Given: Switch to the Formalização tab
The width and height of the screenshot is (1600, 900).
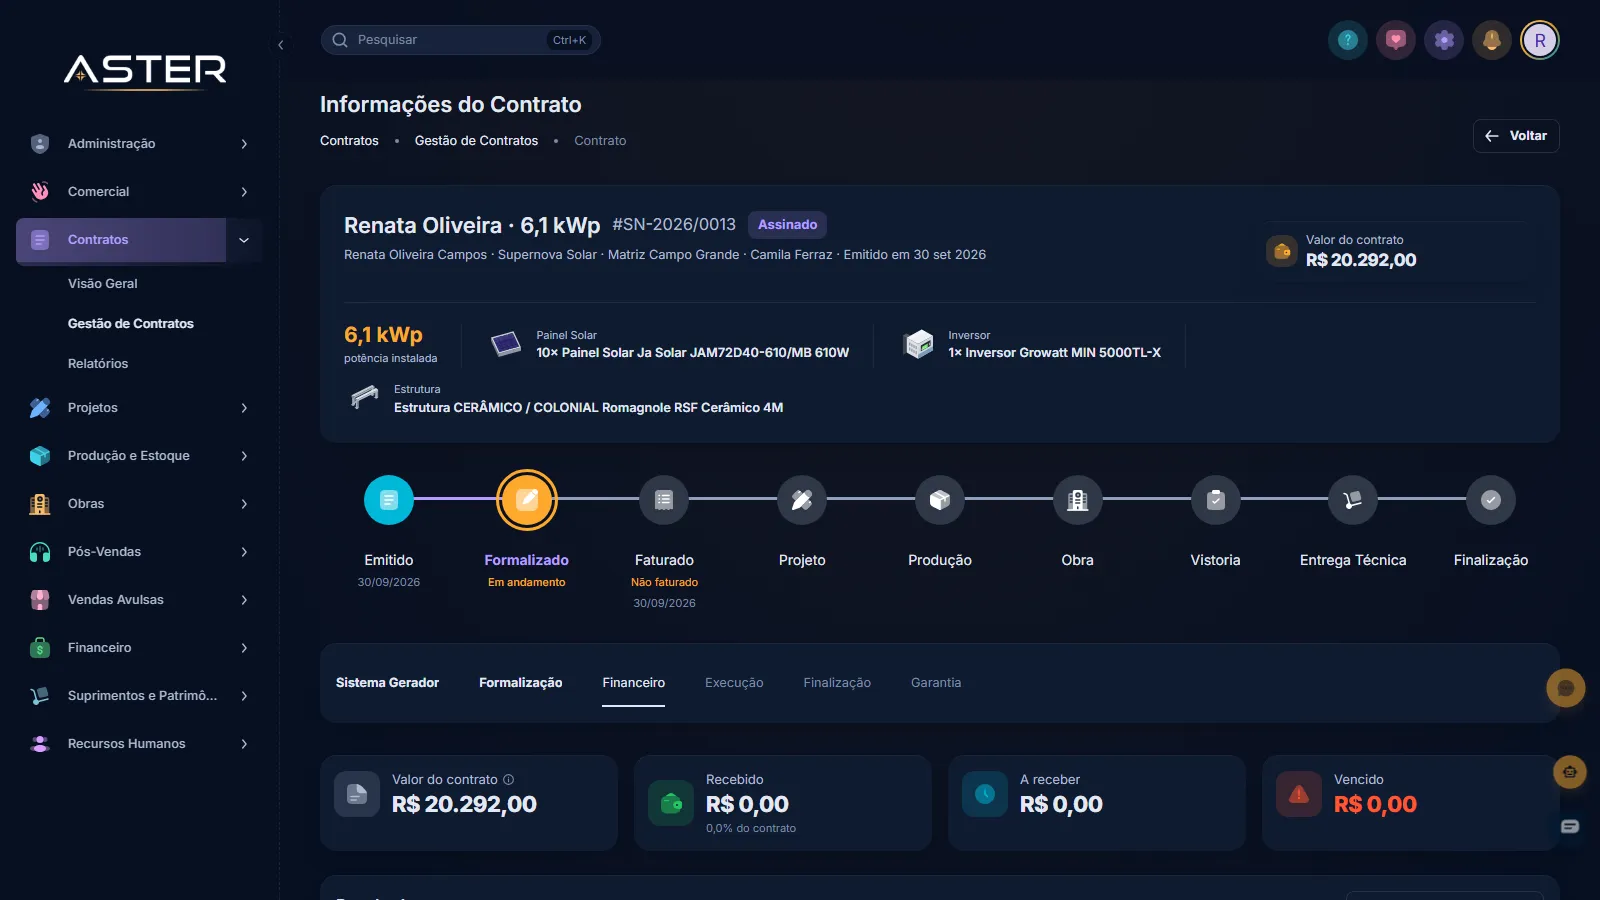Looking at the screenshot, I should point(520,683).
